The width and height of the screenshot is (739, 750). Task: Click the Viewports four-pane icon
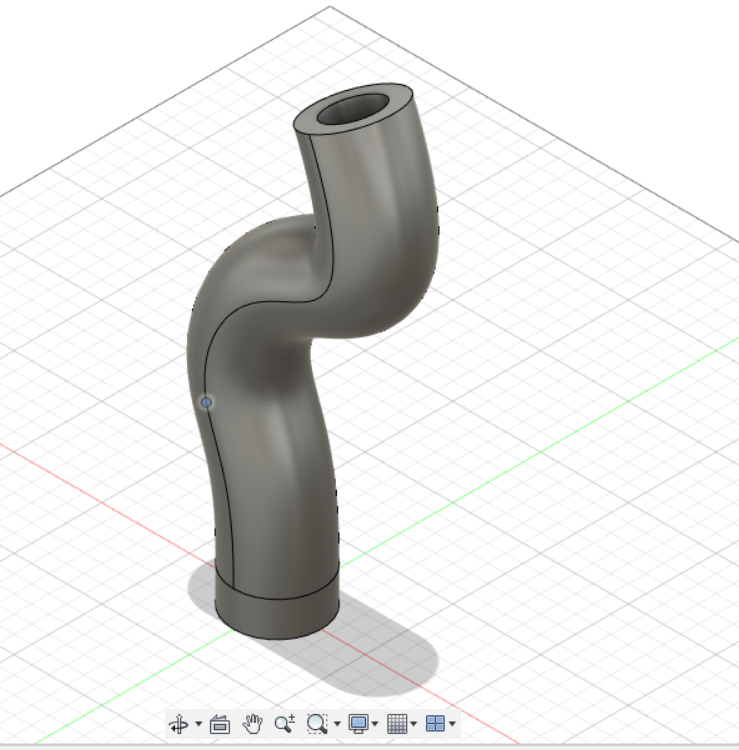pos(435,724)
